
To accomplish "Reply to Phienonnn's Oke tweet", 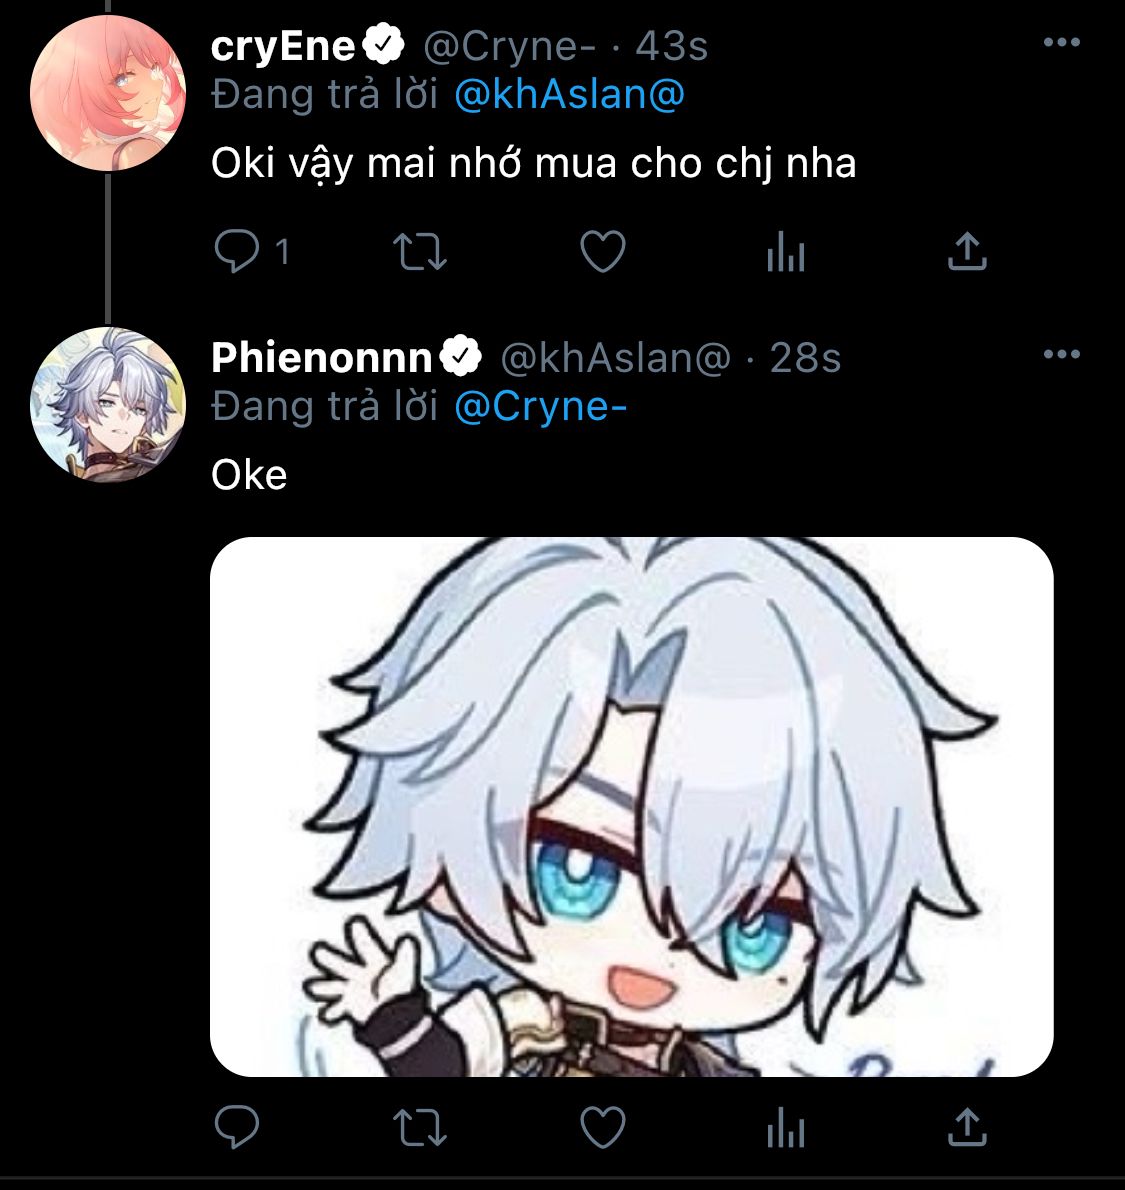I will [x=237, y=1127].
